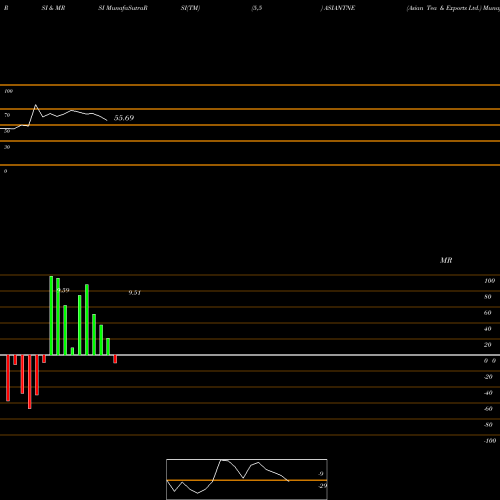Image resolution: width=500 pixels, height=500 pixels.
Task: Click the 9.51 value label
Action: (x=135, y=293)
